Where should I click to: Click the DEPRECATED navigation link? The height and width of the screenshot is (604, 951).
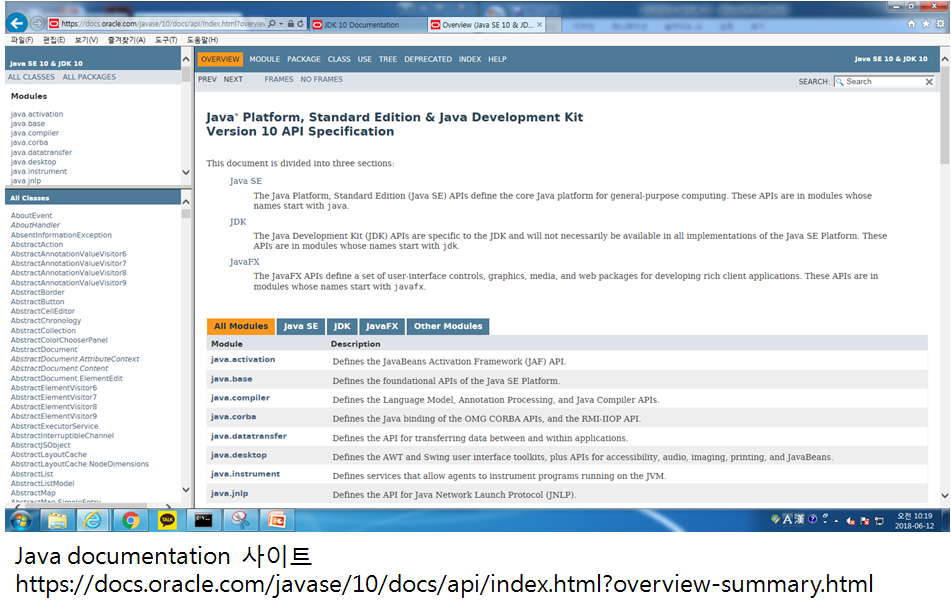(428, 59)
